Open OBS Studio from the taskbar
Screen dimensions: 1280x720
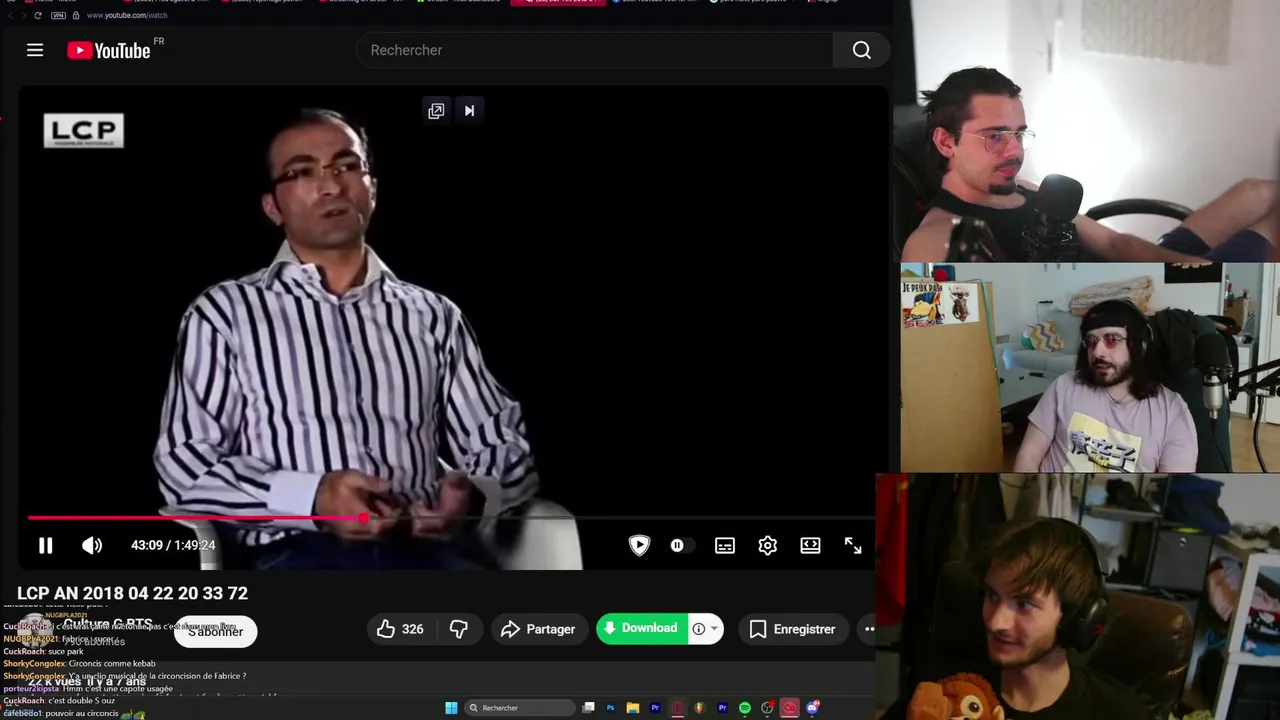[767, 708]
